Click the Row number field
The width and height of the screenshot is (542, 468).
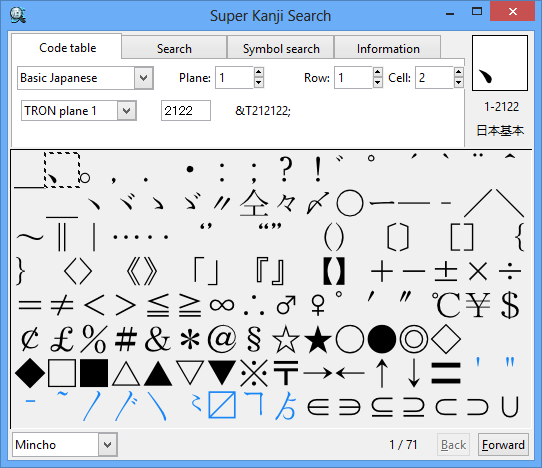pos(354,78)
